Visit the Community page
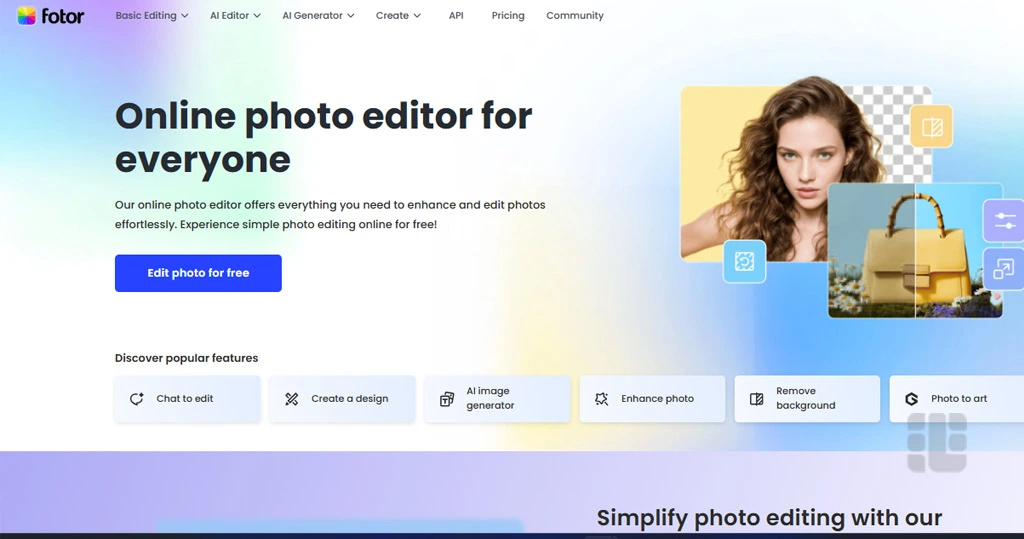1024x539 pixels. click(575, 16)
